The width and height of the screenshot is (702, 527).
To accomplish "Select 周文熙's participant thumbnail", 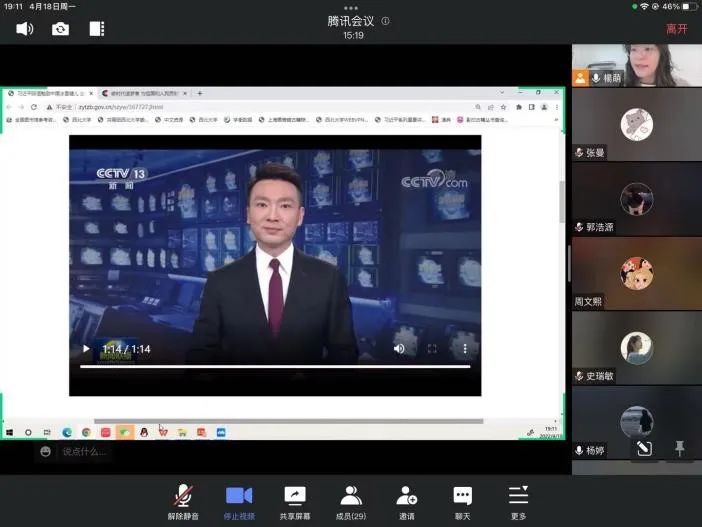I will click(x=636, y=274).
